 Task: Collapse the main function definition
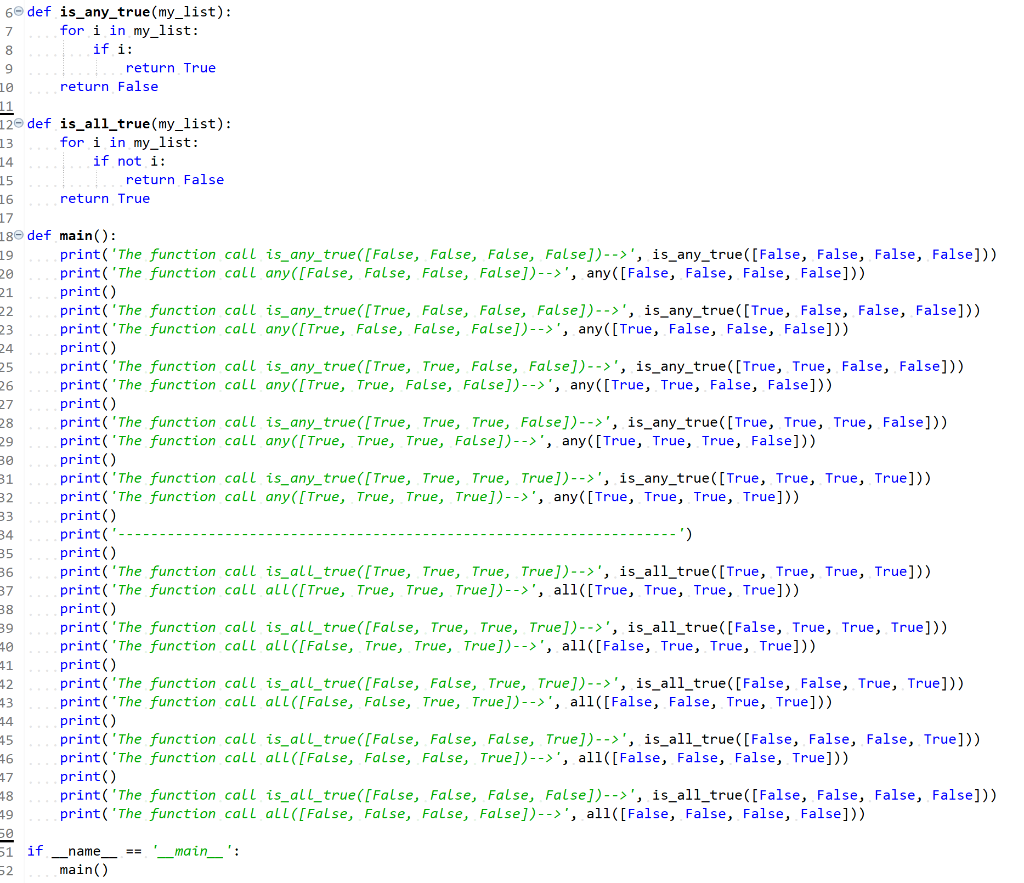18,235
